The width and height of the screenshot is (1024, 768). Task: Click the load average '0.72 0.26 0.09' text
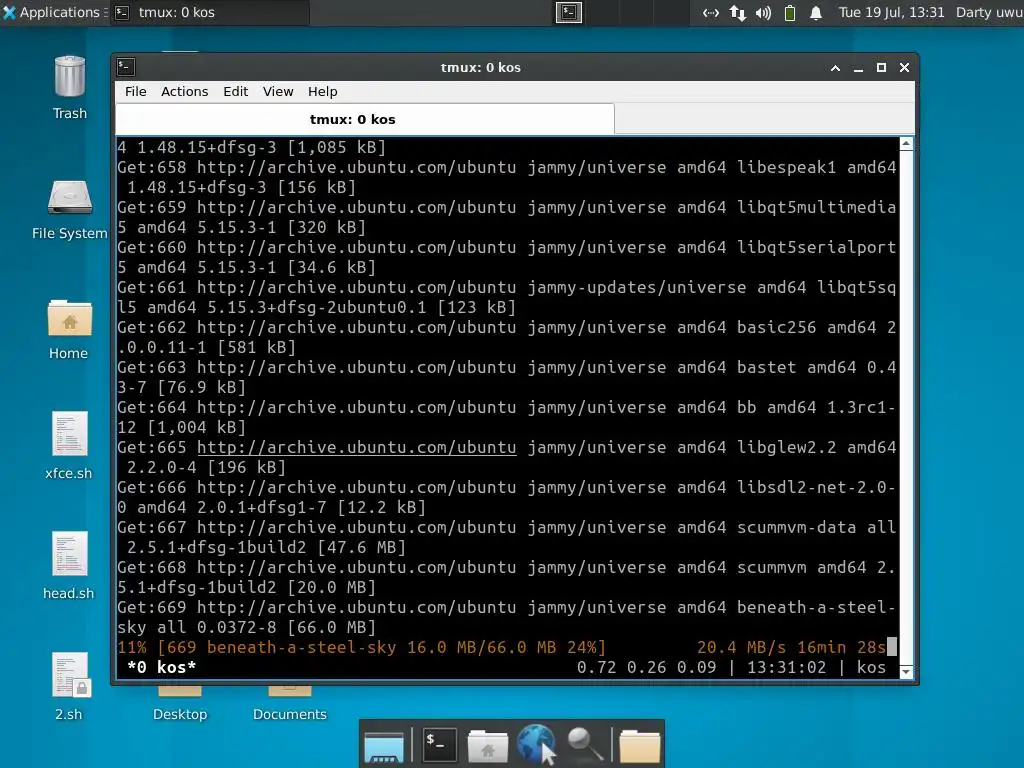tap(647, 667)
